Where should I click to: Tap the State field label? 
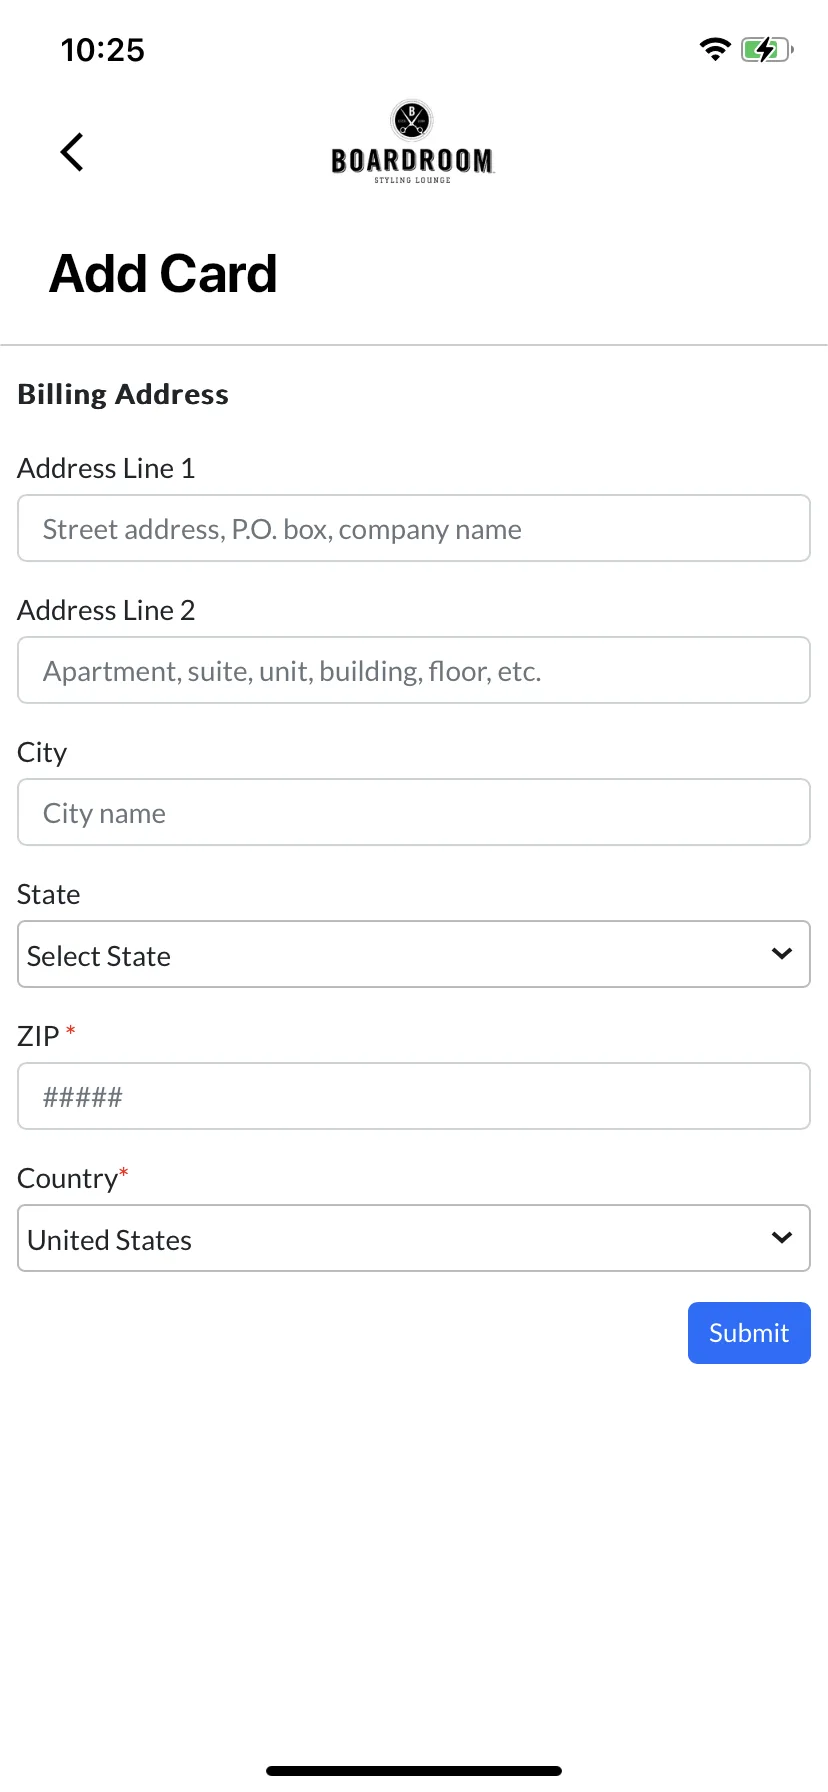(x=49, y=894)
